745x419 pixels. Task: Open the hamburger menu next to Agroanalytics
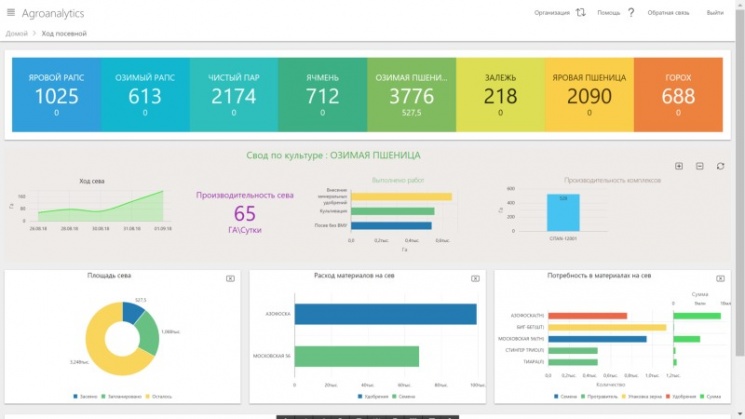(10, 12)
